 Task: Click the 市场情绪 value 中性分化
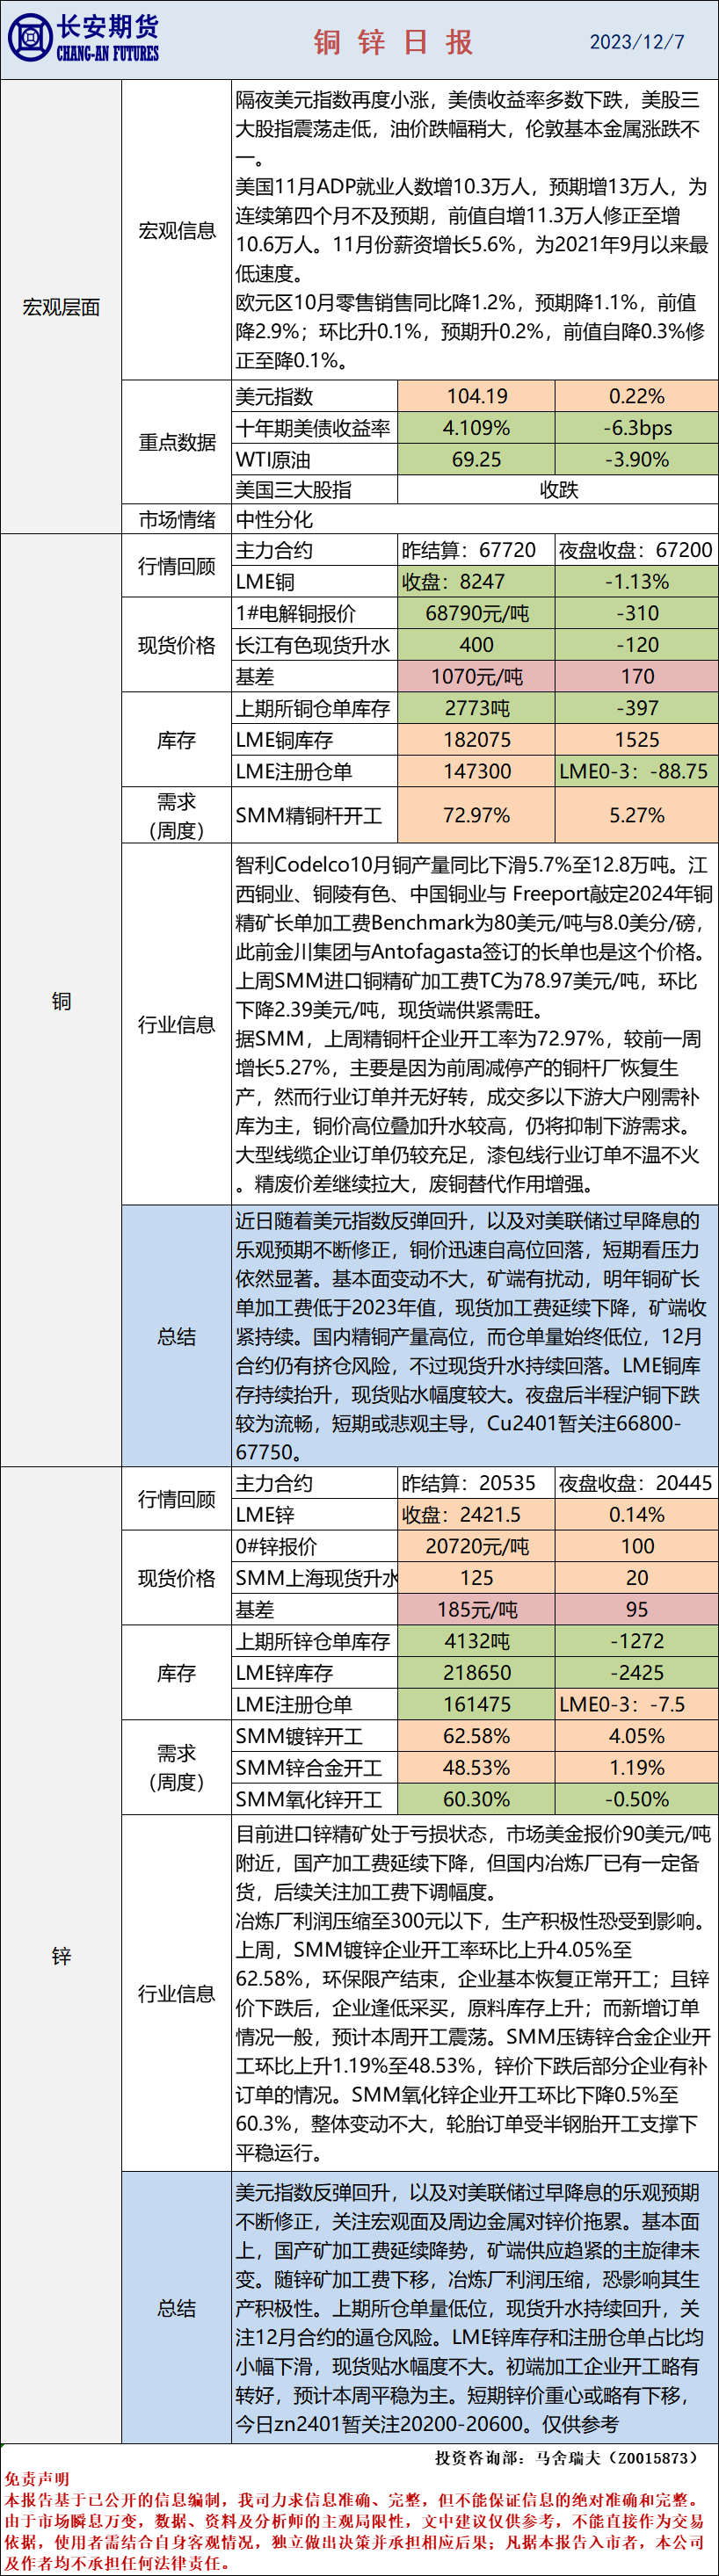click(x=274, y=519)
